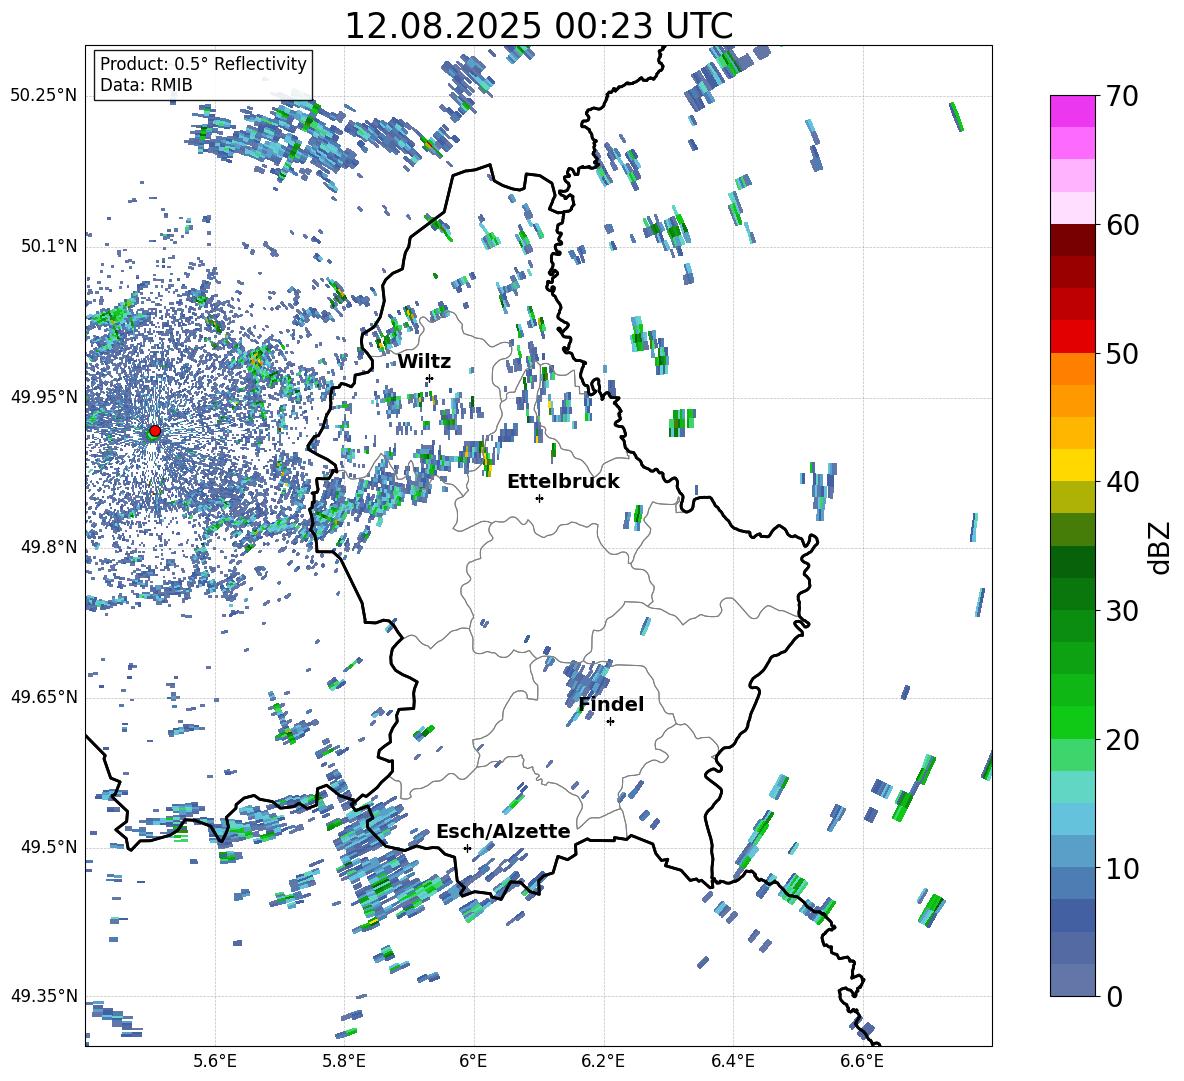Click the title 12.08.2025 00:23 UTC
The image size is (1184, 1081).
[x=538, y=26]
